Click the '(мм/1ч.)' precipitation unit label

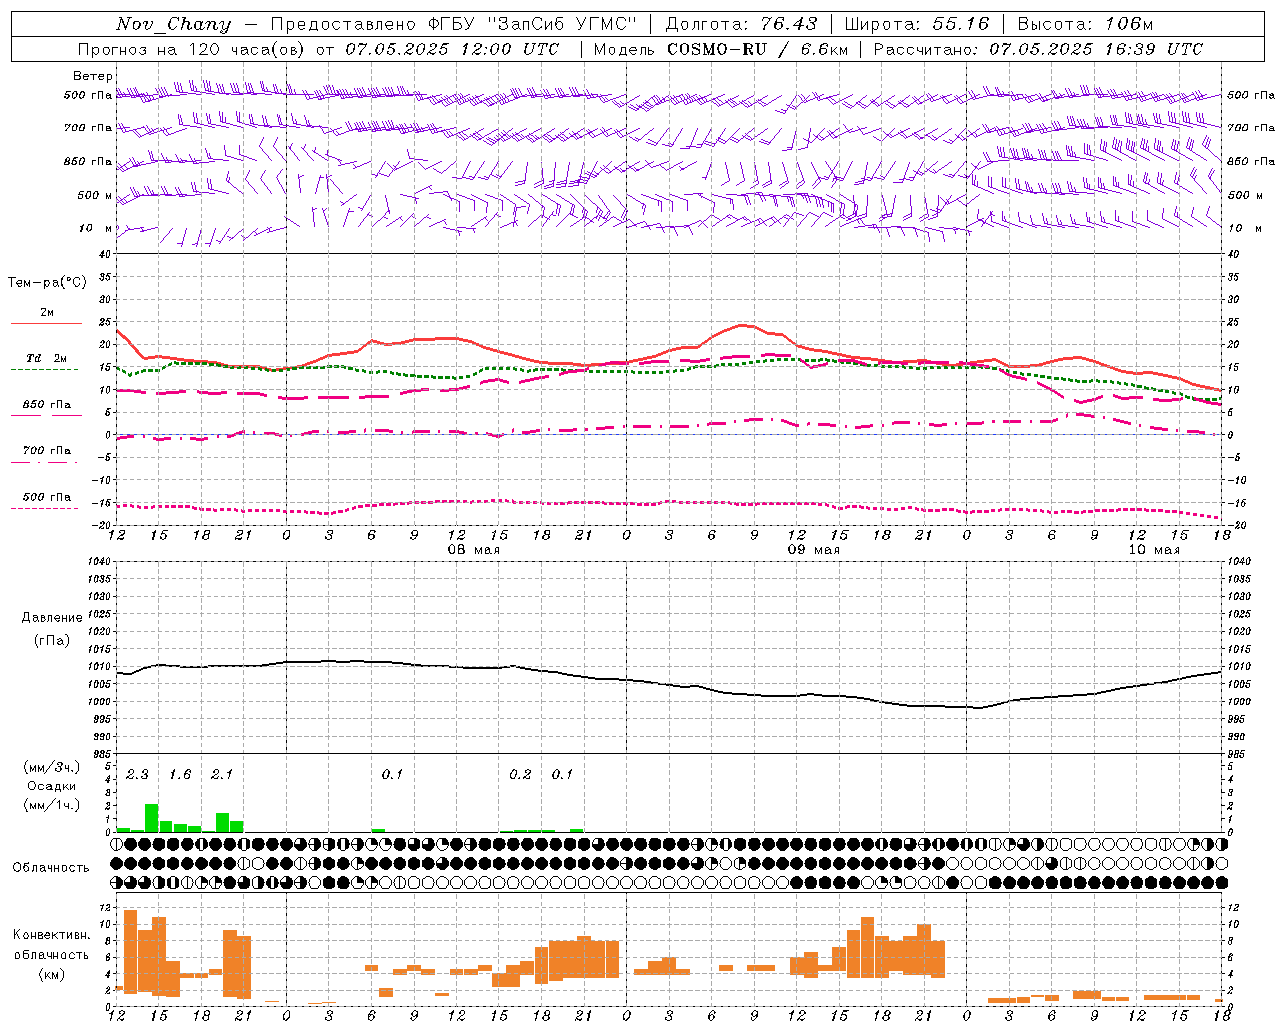coord(51,806)
